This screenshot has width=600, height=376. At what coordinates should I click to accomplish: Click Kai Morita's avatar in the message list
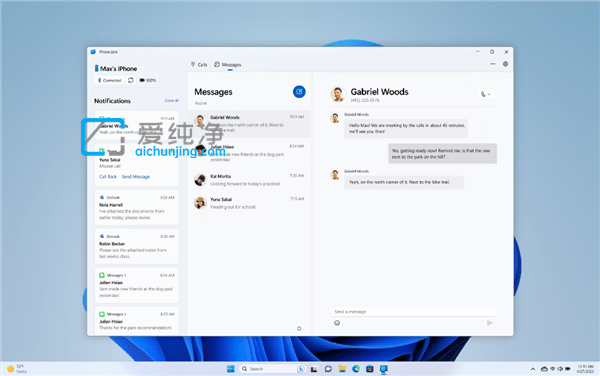tap(200, 179)
